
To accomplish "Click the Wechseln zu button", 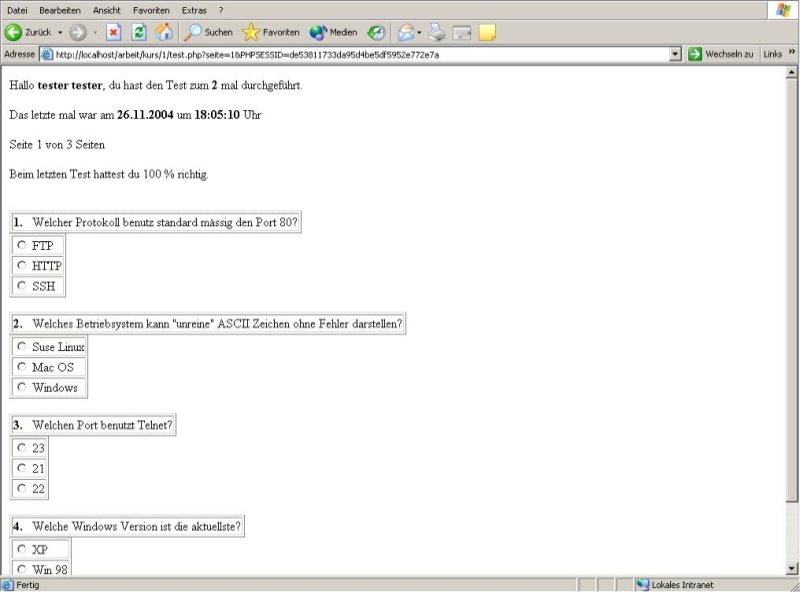I will pyautogui.click(x=720, y=54).
